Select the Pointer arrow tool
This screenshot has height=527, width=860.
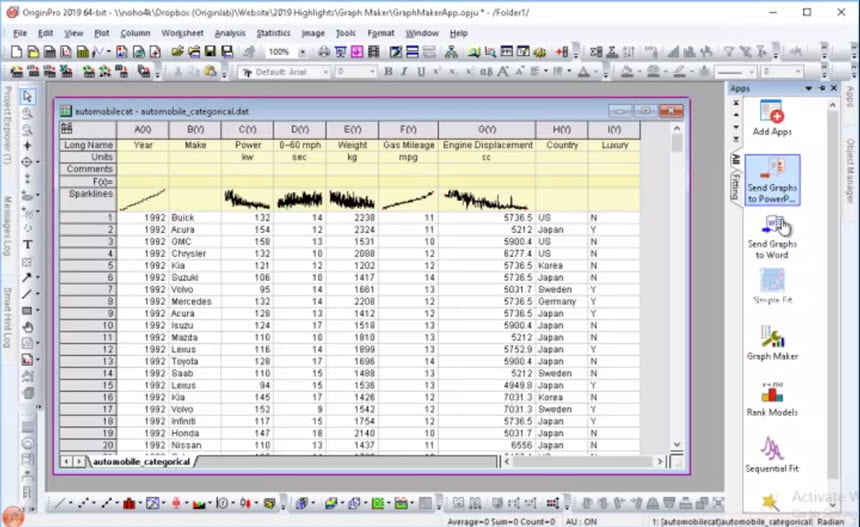point(27,97)
